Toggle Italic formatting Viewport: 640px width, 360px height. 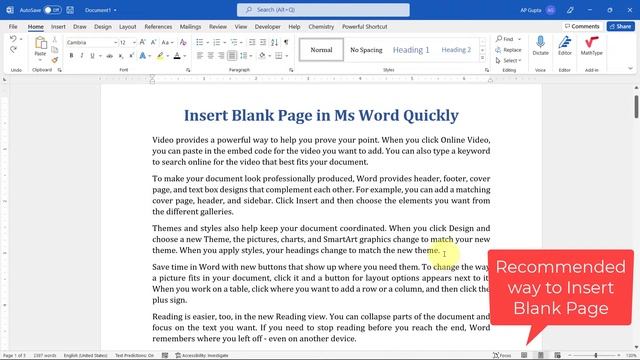82,56
